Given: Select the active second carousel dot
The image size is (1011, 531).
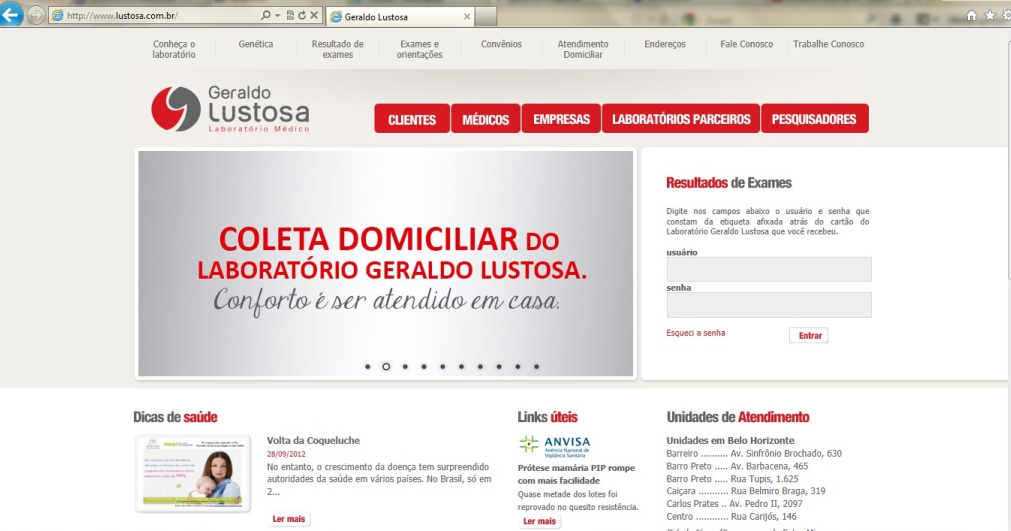Looking at the screenshot, I should coord(386,367).
